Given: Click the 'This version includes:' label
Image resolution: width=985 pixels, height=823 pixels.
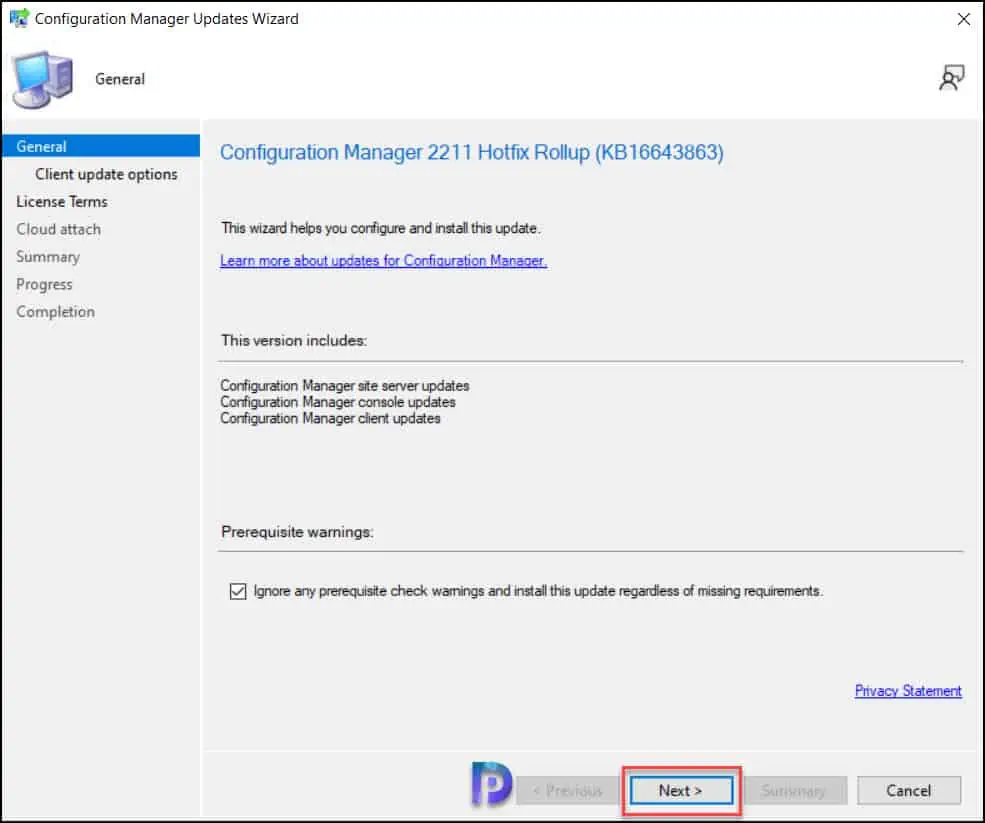Looking at the screenshot, I should (x=293, y=341).
